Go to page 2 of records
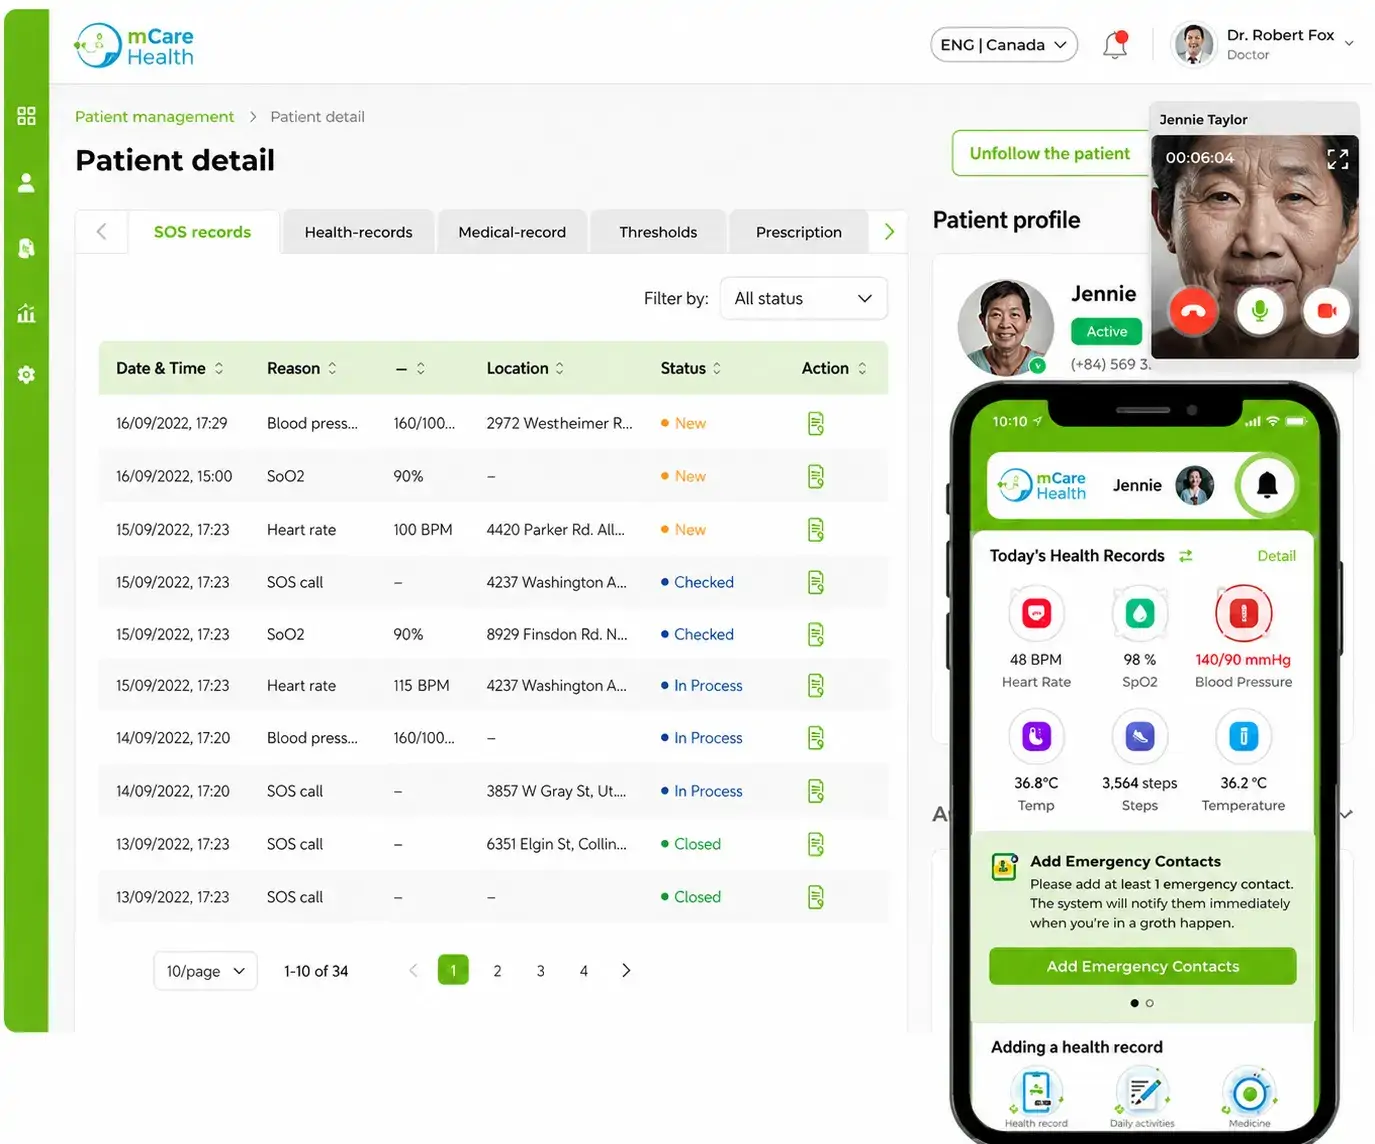1375x1144 pixels. (x=497, y=971)
